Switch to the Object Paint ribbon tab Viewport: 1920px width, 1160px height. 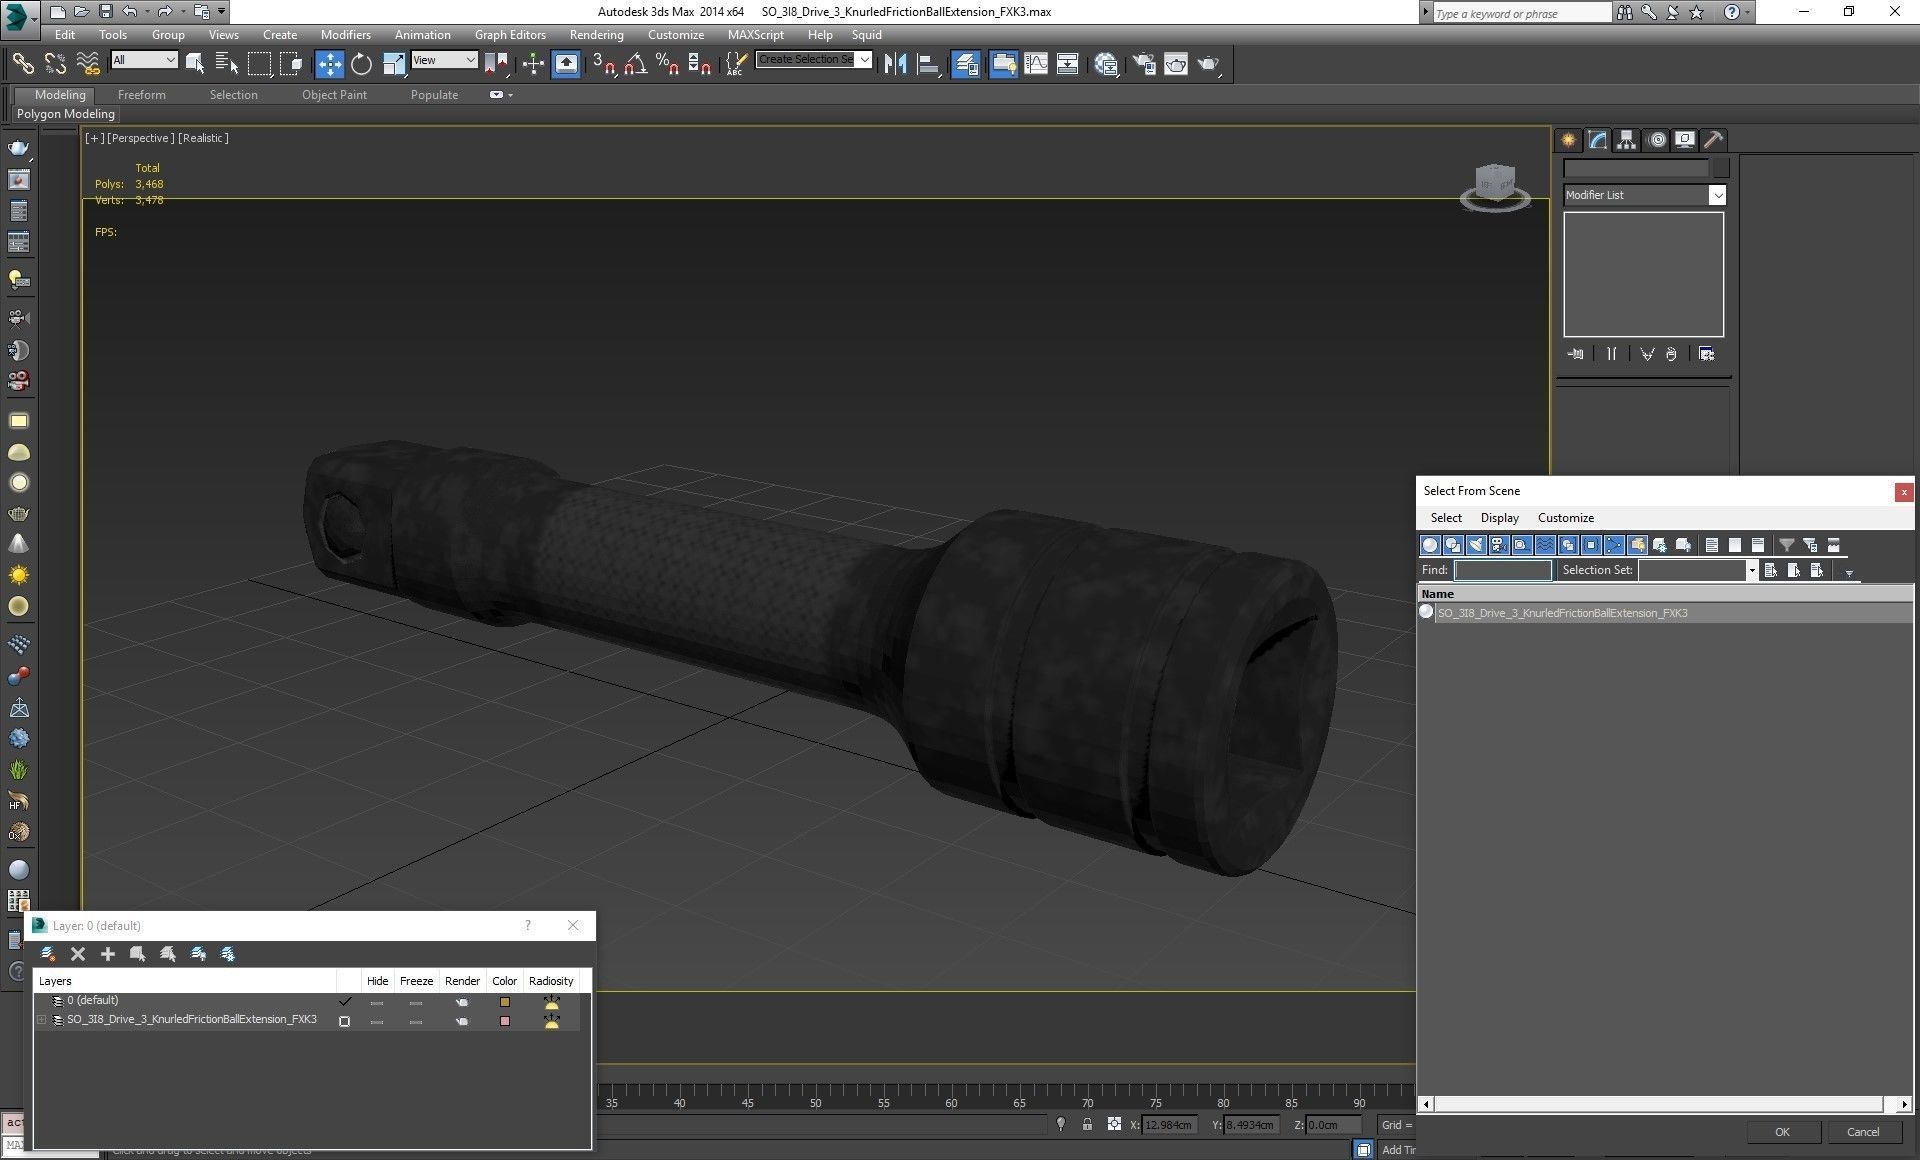tap(334, 95)
